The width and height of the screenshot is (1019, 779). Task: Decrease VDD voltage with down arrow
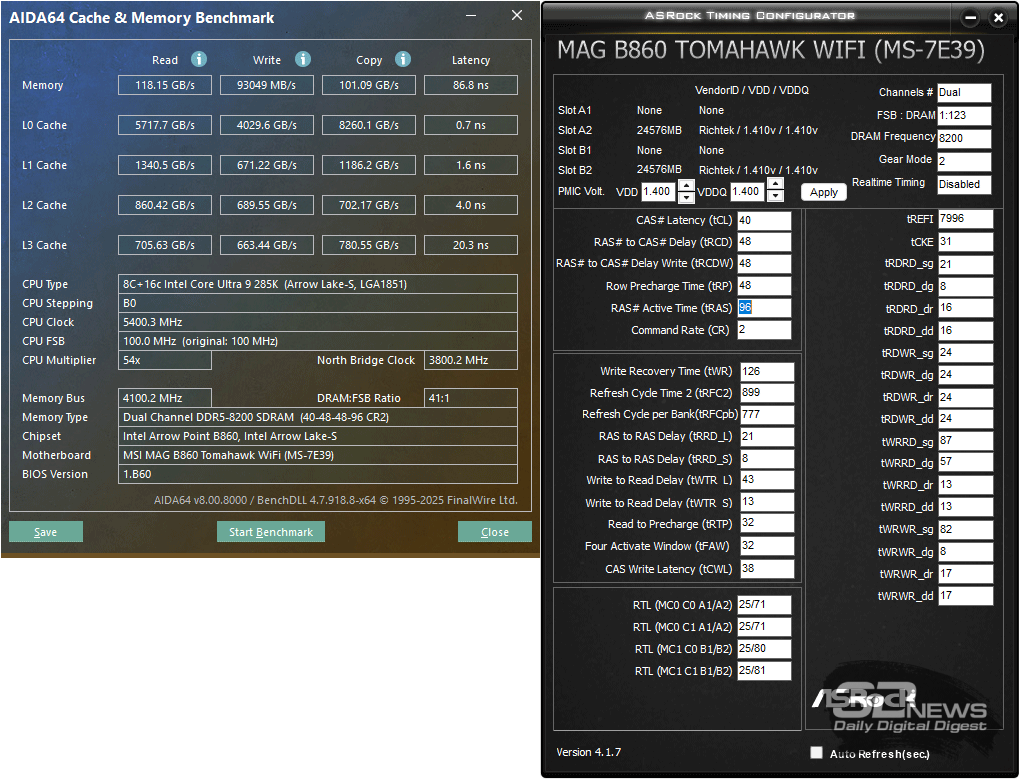pyautogui.click(x=686, y=197)
